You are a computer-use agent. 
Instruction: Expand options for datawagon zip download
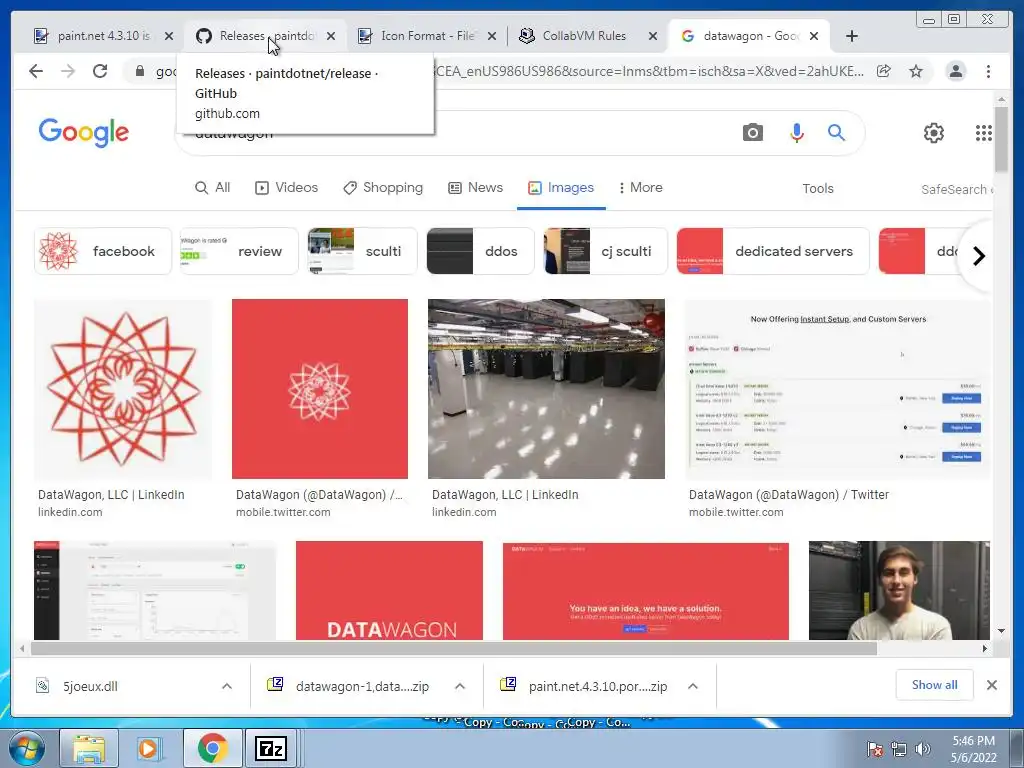tap(460, 686)
